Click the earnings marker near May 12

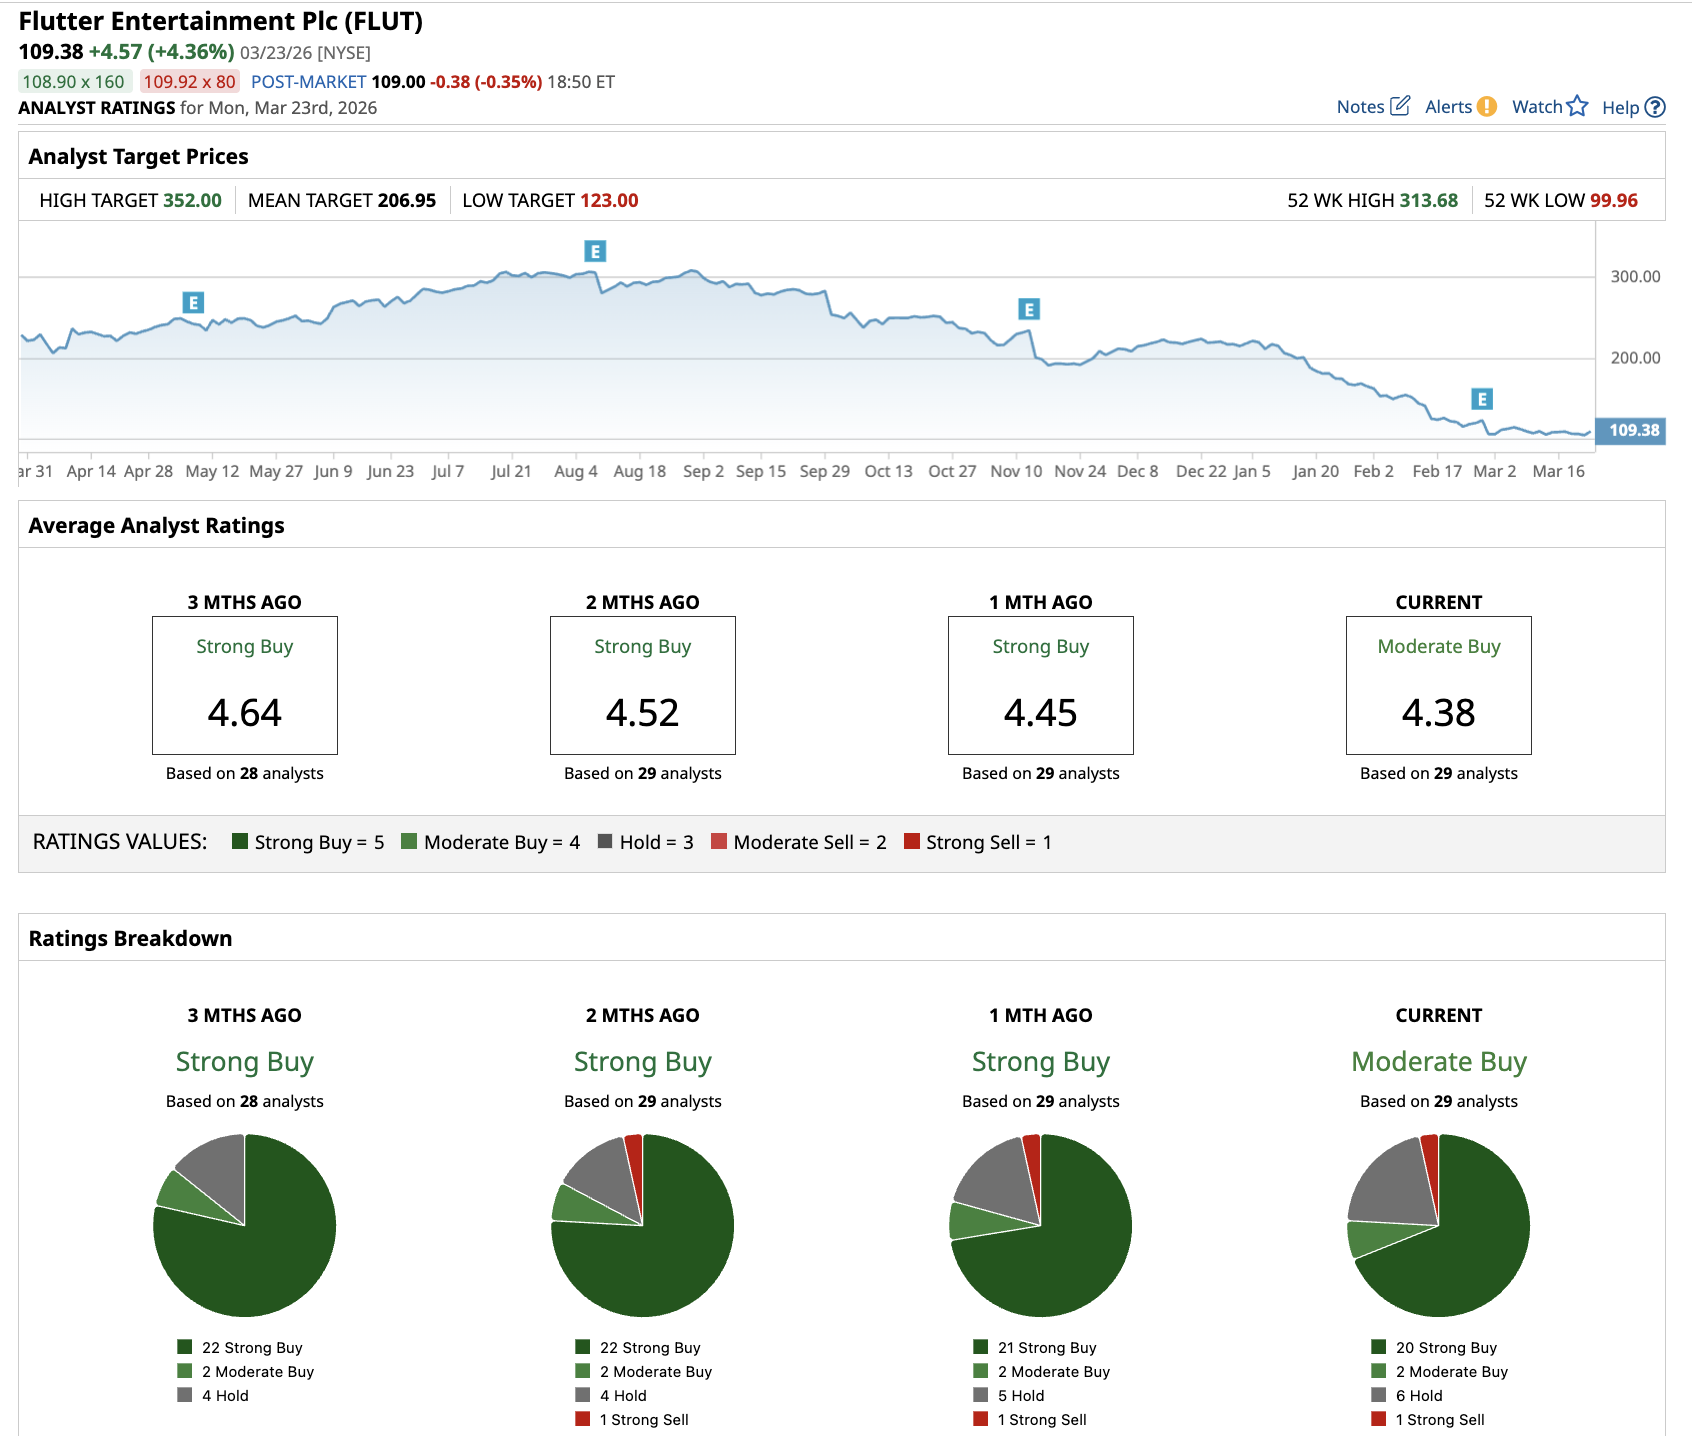pos(193,302)
